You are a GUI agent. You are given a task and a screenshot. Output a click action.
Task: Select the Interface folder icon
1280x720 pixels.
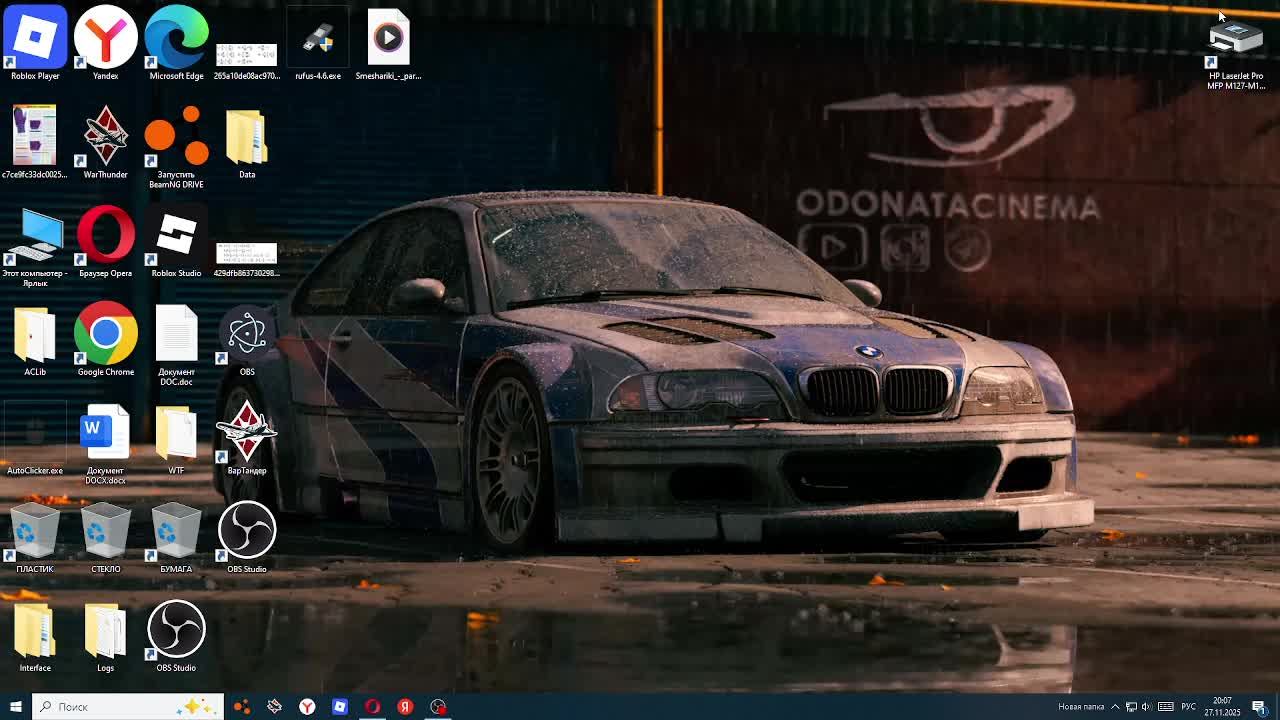[x=35, y=636]
